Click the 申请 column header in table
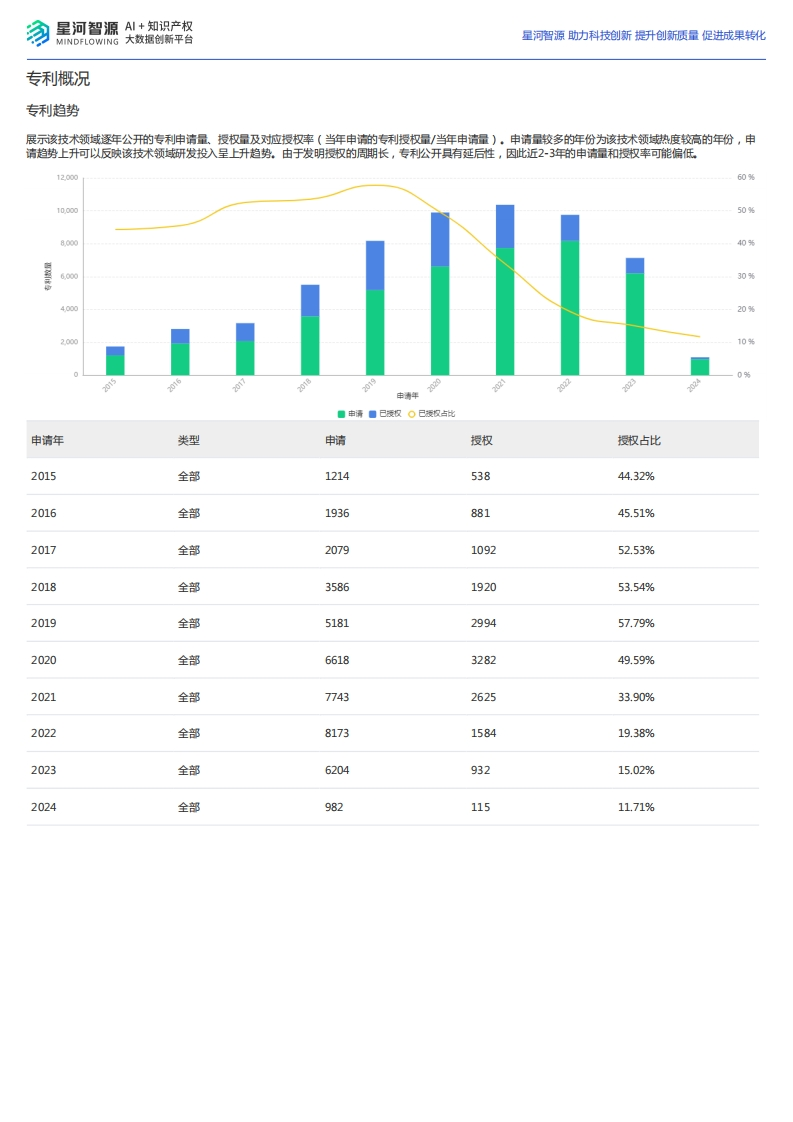Viewport: 793px width, 1122px height. pos(335,440)
